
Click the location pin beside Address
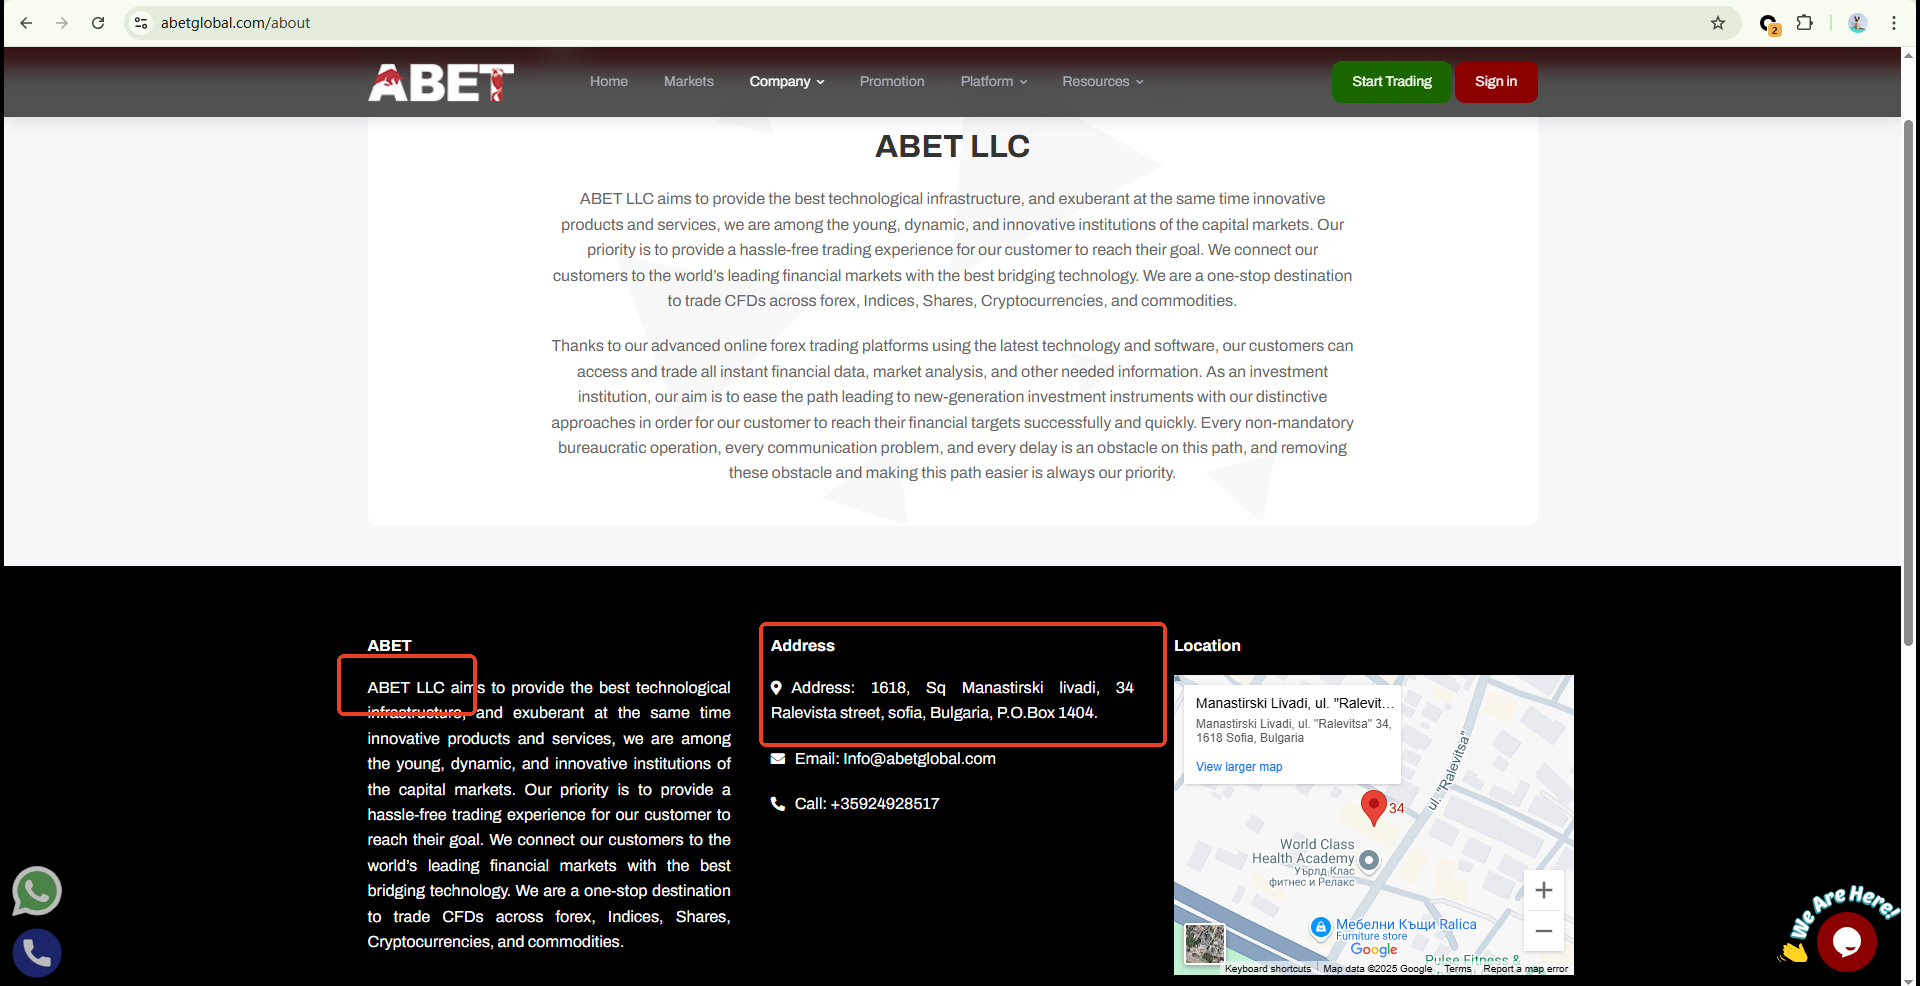coord(776,688)
